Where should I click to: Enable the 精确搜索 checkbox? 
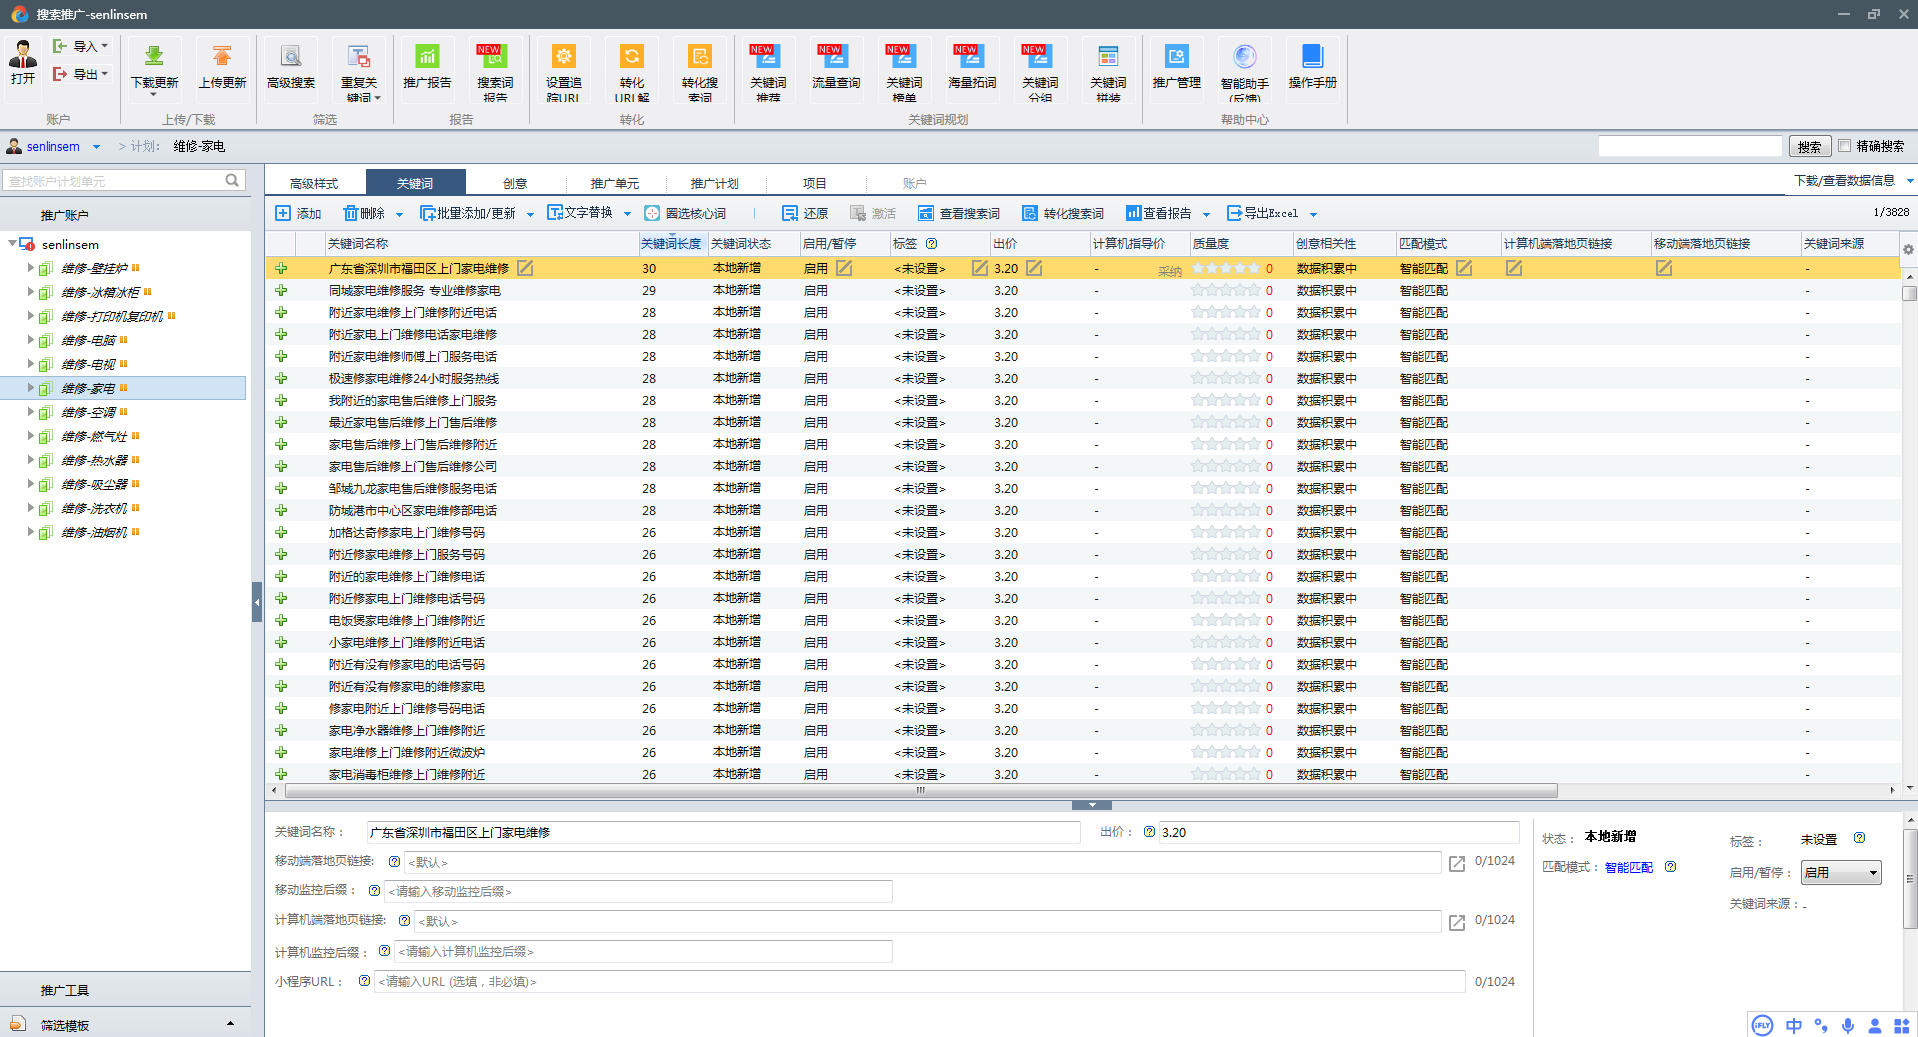pos(1845,146)
